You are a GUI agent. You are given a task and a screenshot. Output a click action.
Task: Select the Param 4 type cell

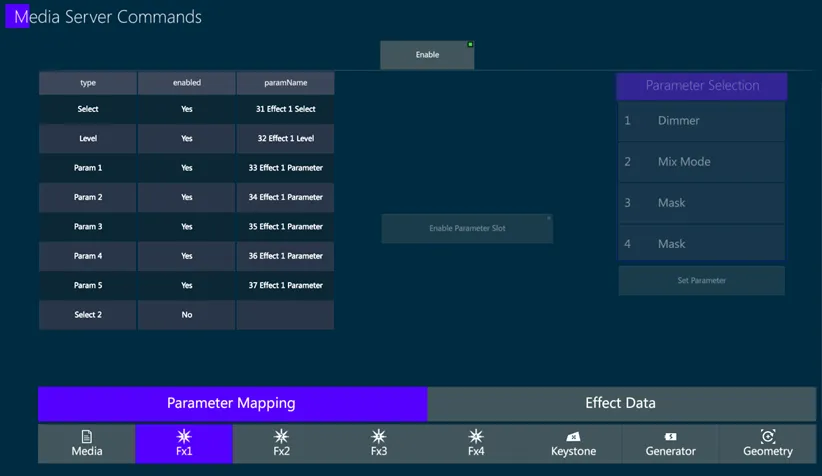[88, 256]
